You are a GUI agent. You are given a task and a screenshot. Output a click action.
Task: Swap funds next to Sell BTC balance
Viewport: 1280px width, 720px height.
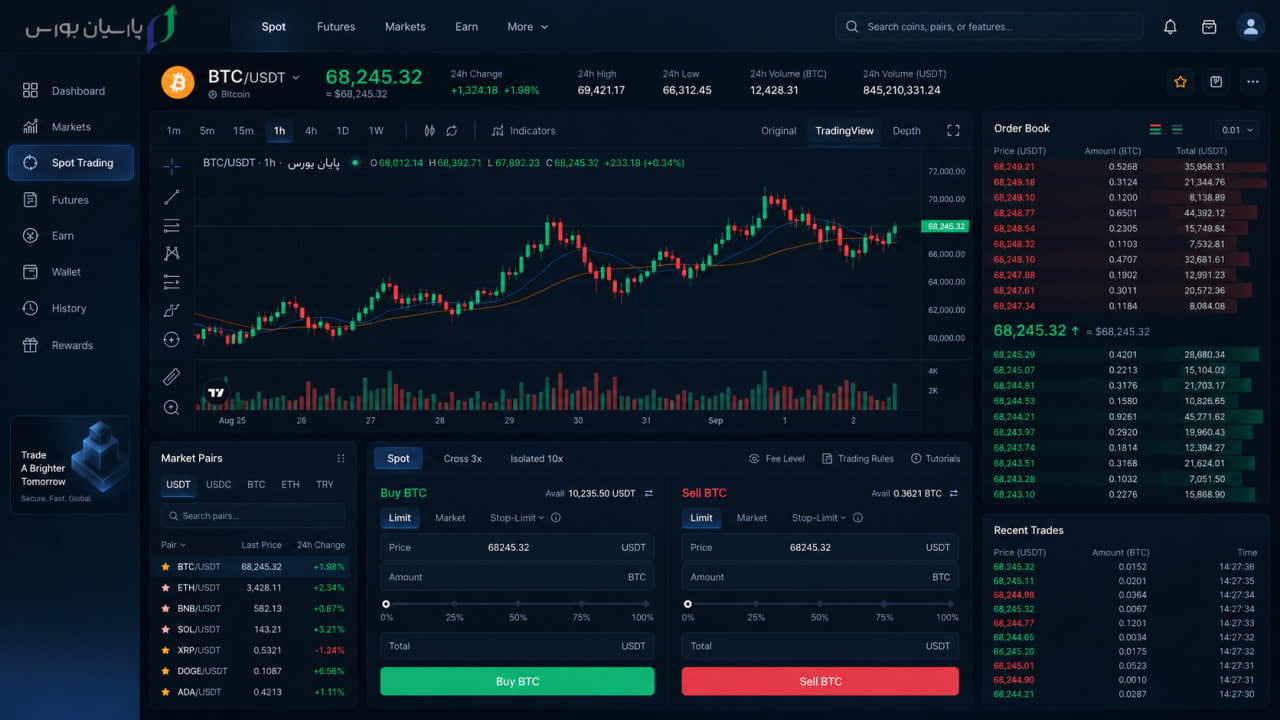[953, 493]
